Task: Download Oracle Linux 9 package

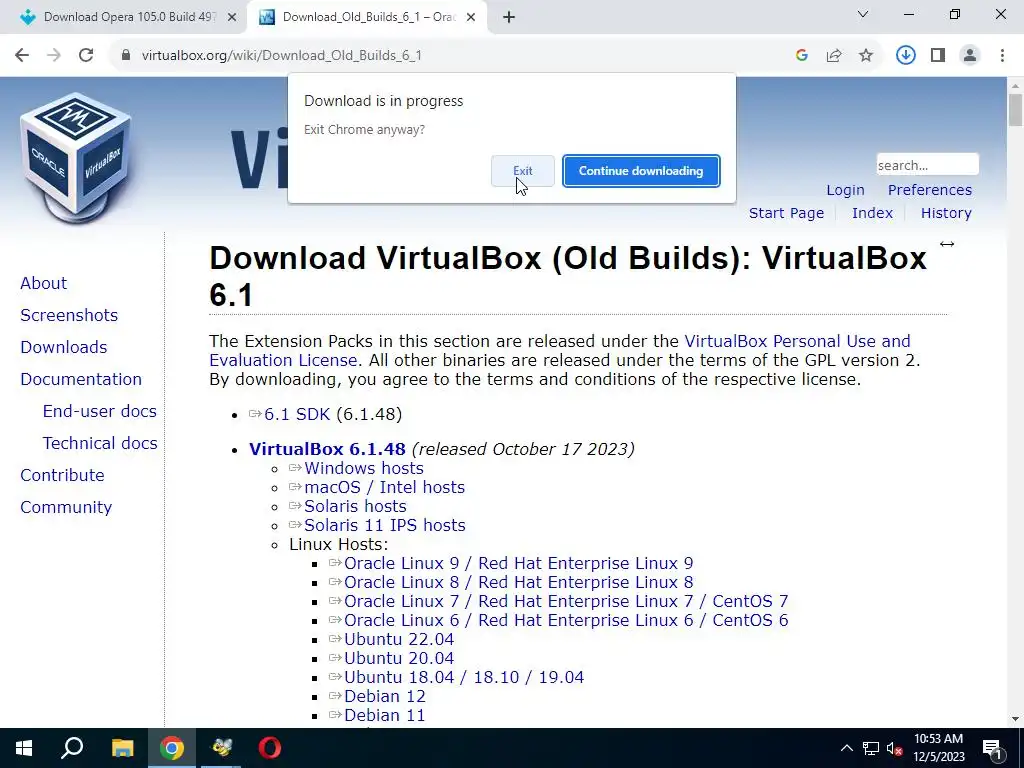Action: click(x=519, y=563)
